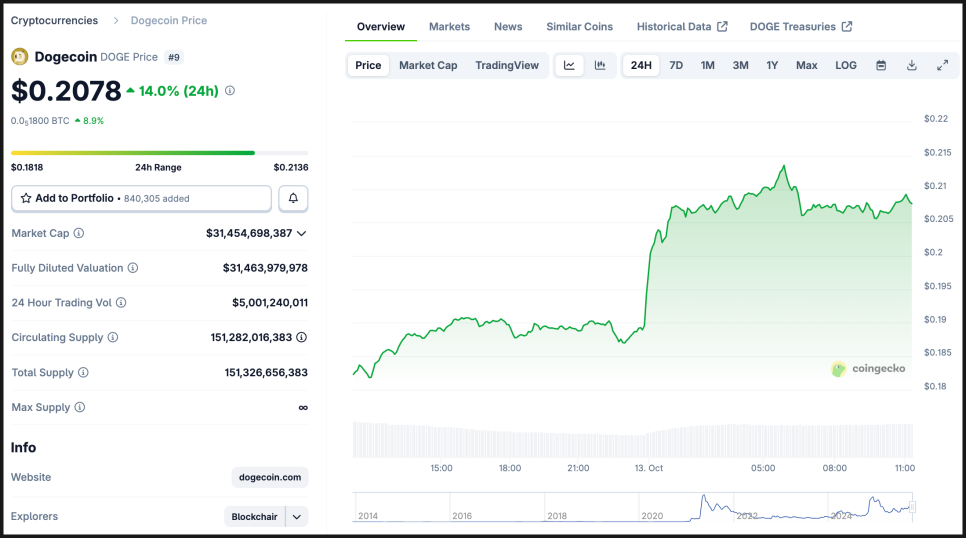Switch chart to Market Cap view

[x=428, y=66]
